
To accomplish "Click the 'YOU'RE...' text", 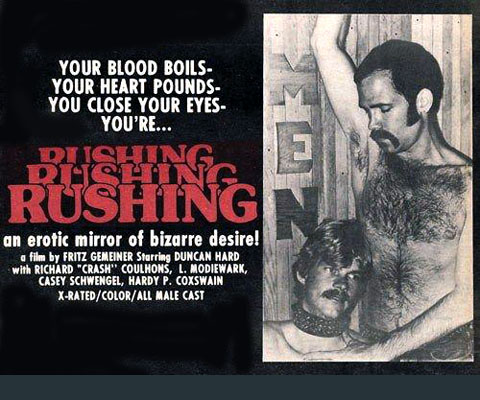I will [x=136, y=124].
